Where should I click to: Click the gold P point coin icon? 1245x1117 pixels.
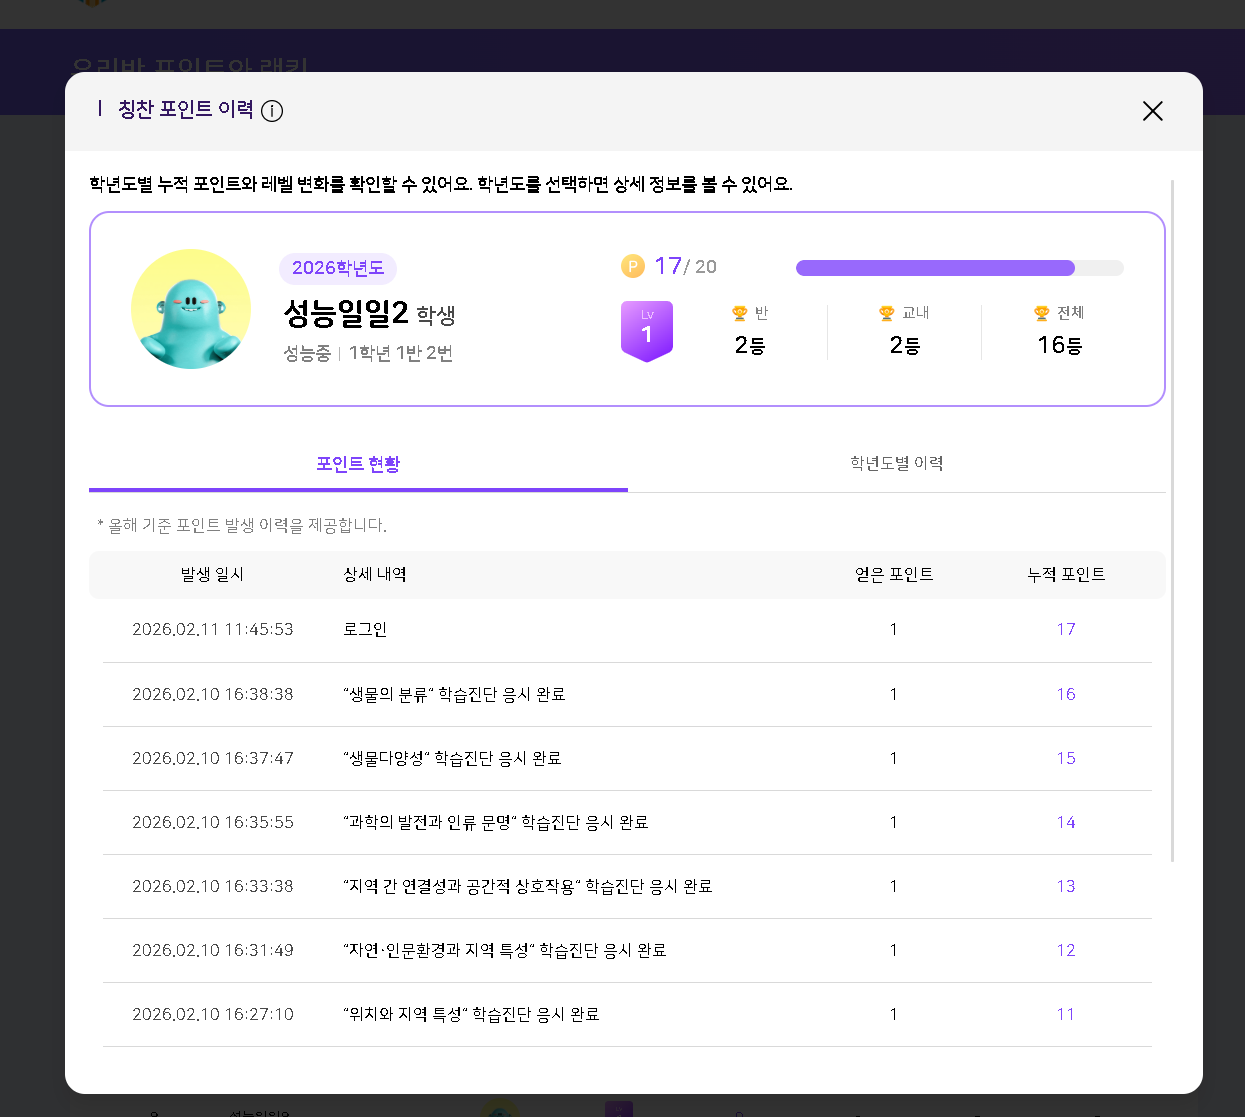(633, 266)
